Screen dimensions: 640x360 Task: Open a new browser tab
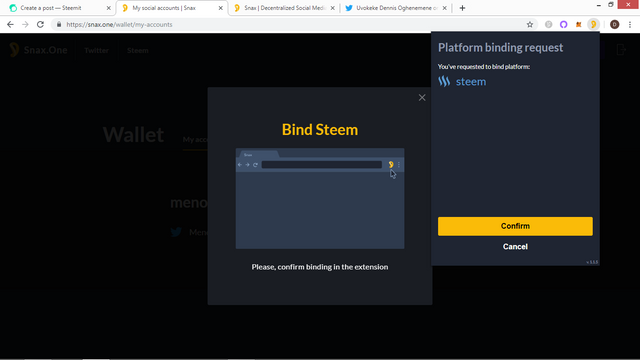(462, 8)
